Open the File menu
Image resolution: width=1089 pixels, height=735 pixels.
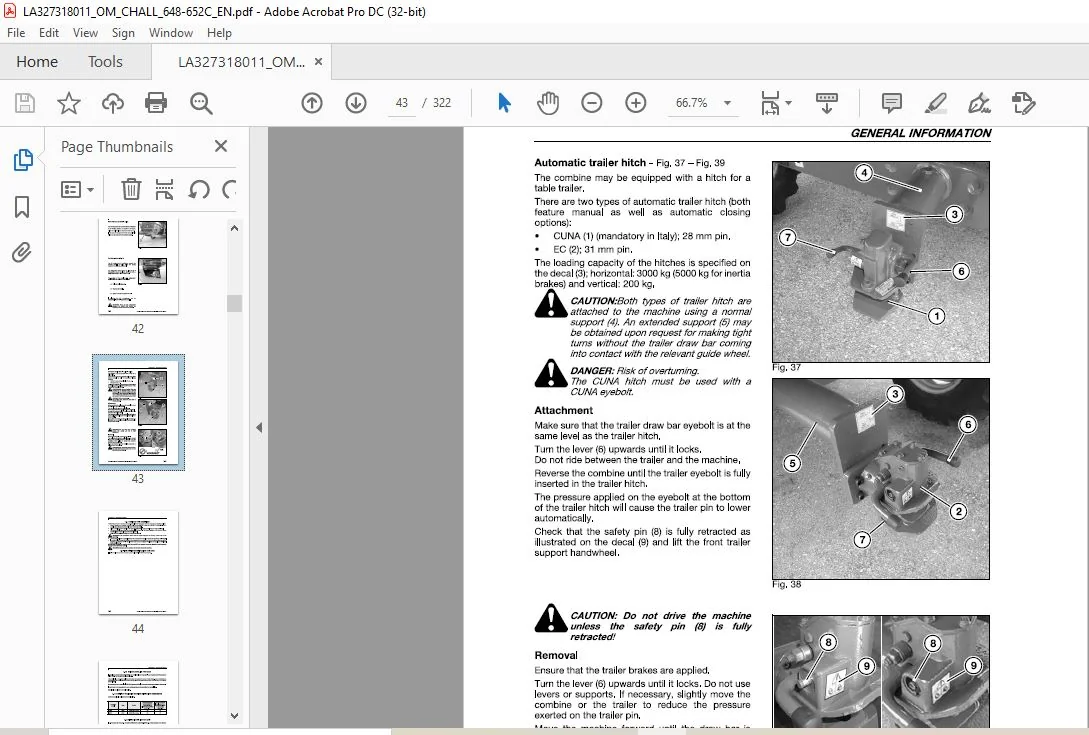coord(16,33)
